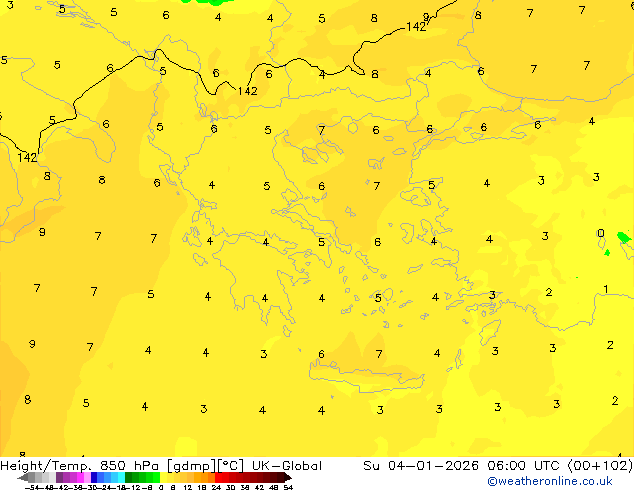This screenshot has width=634, height=490.
Task: Pick the light pink swatch in the legend
Action: pyautogui.click(x=87, y=478)
